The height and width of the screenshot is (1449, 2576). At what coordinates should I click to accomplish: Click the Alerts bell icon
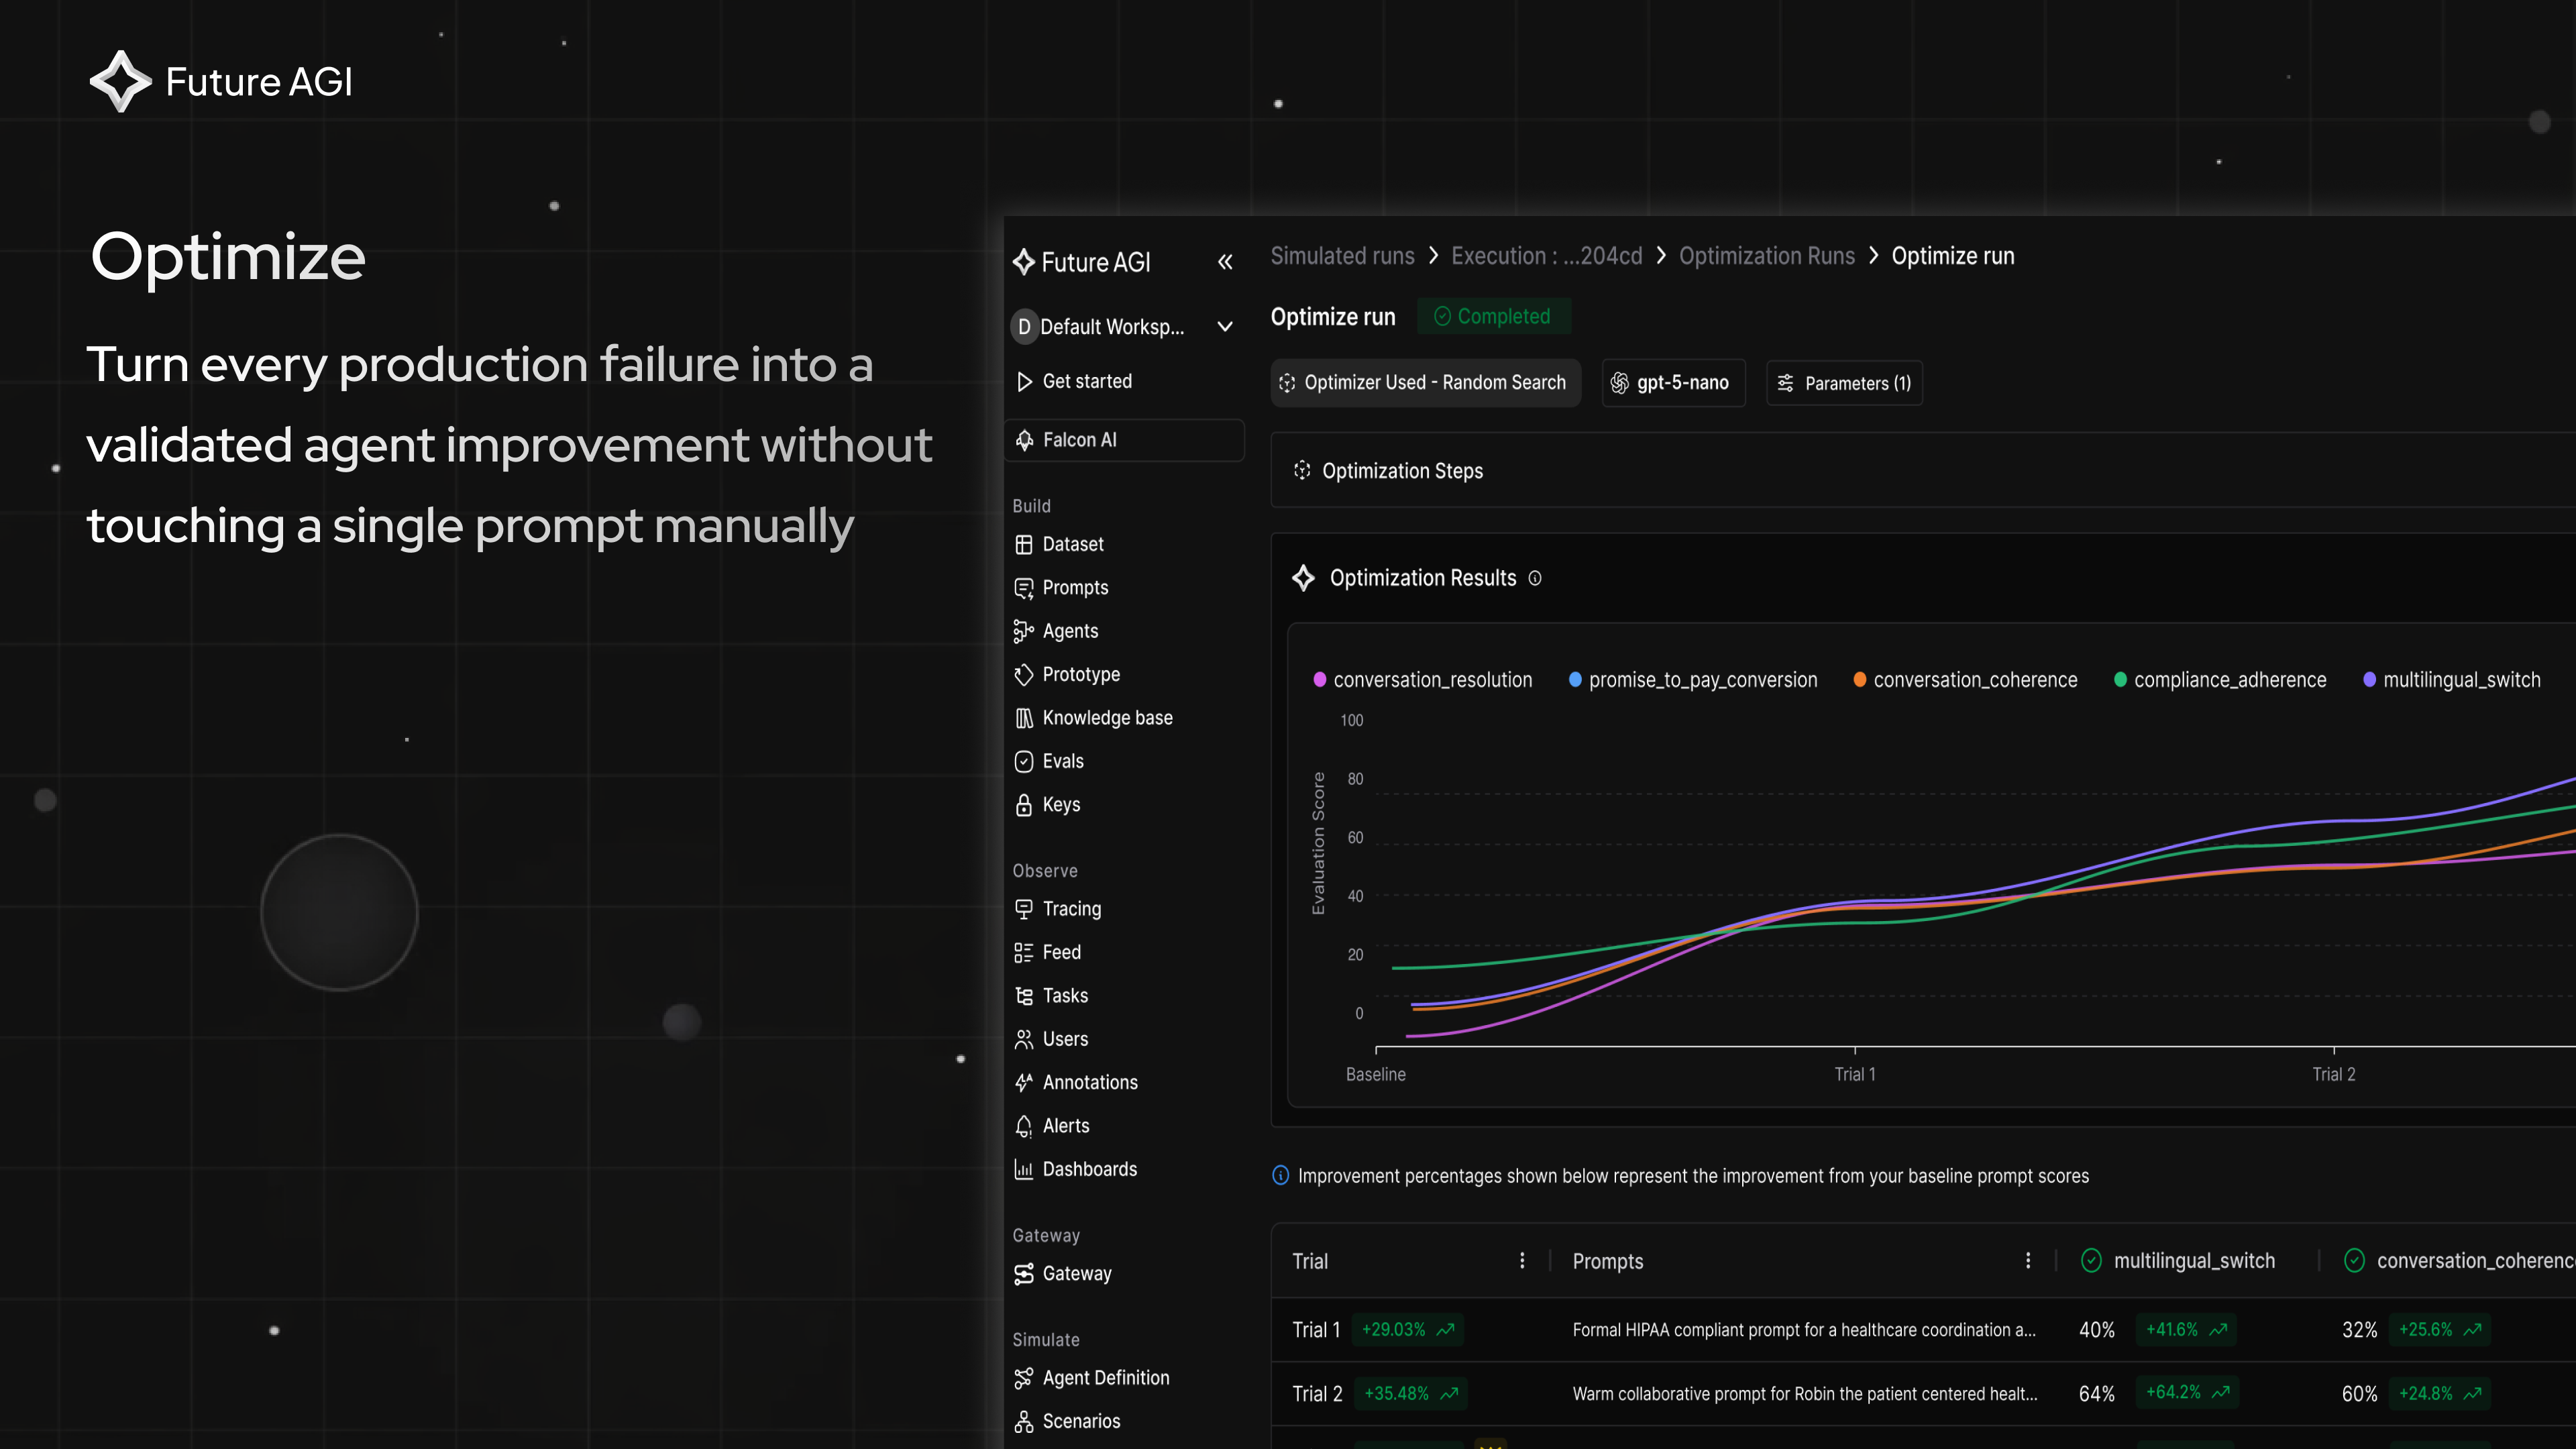pos(1024,1127)
